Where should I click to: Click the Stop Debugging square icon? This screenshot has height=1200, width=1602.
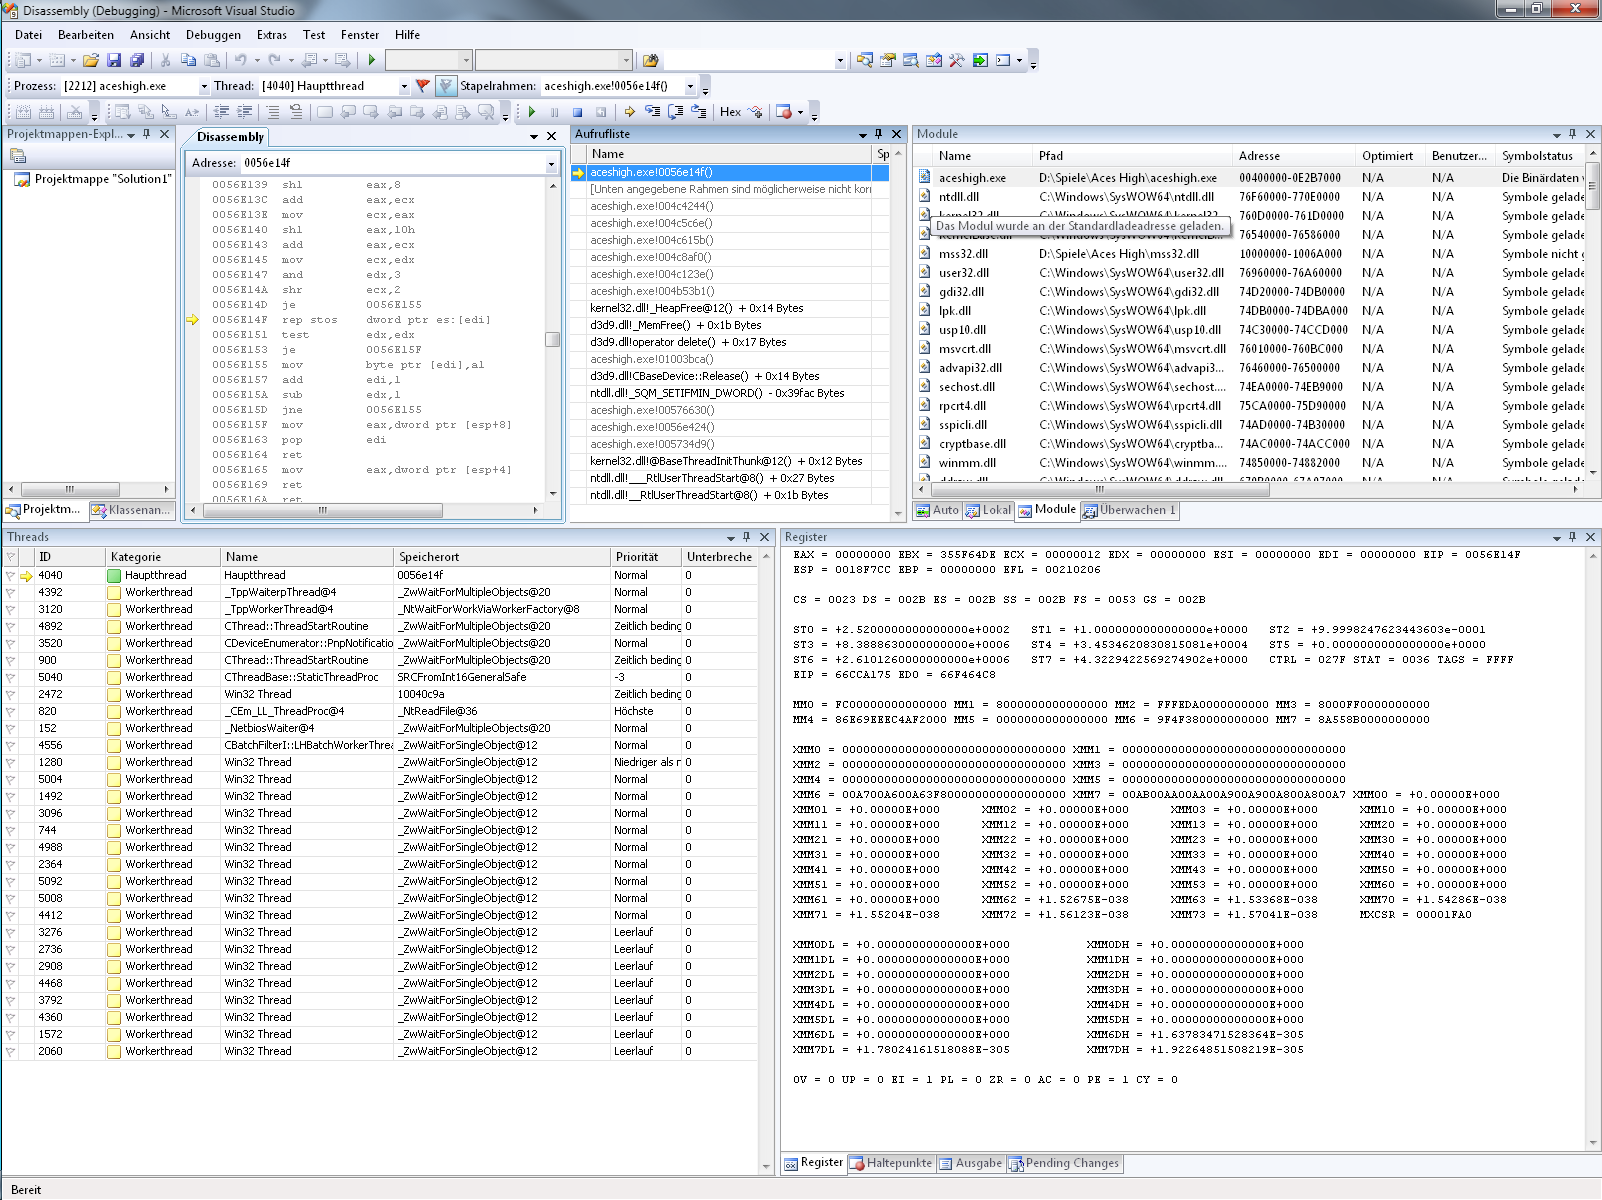click(x=577, y=112)
